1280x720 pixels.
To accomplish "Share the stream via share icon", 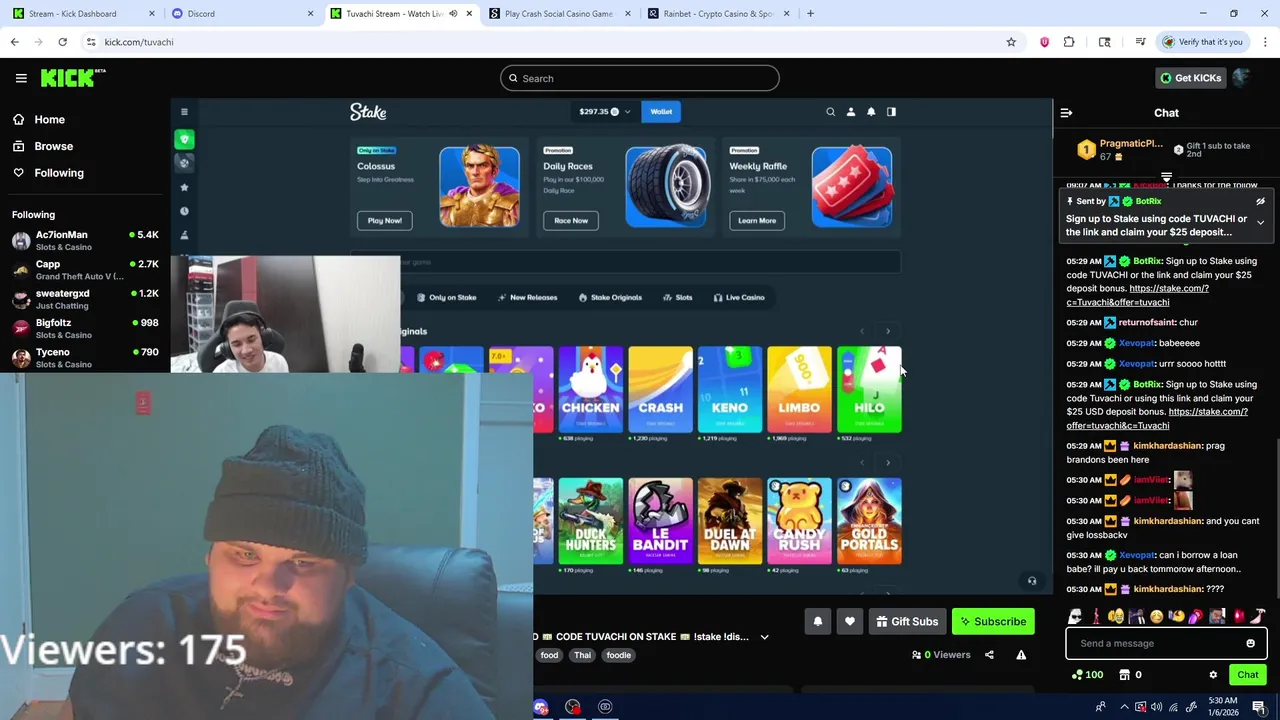I will (989, 655).
